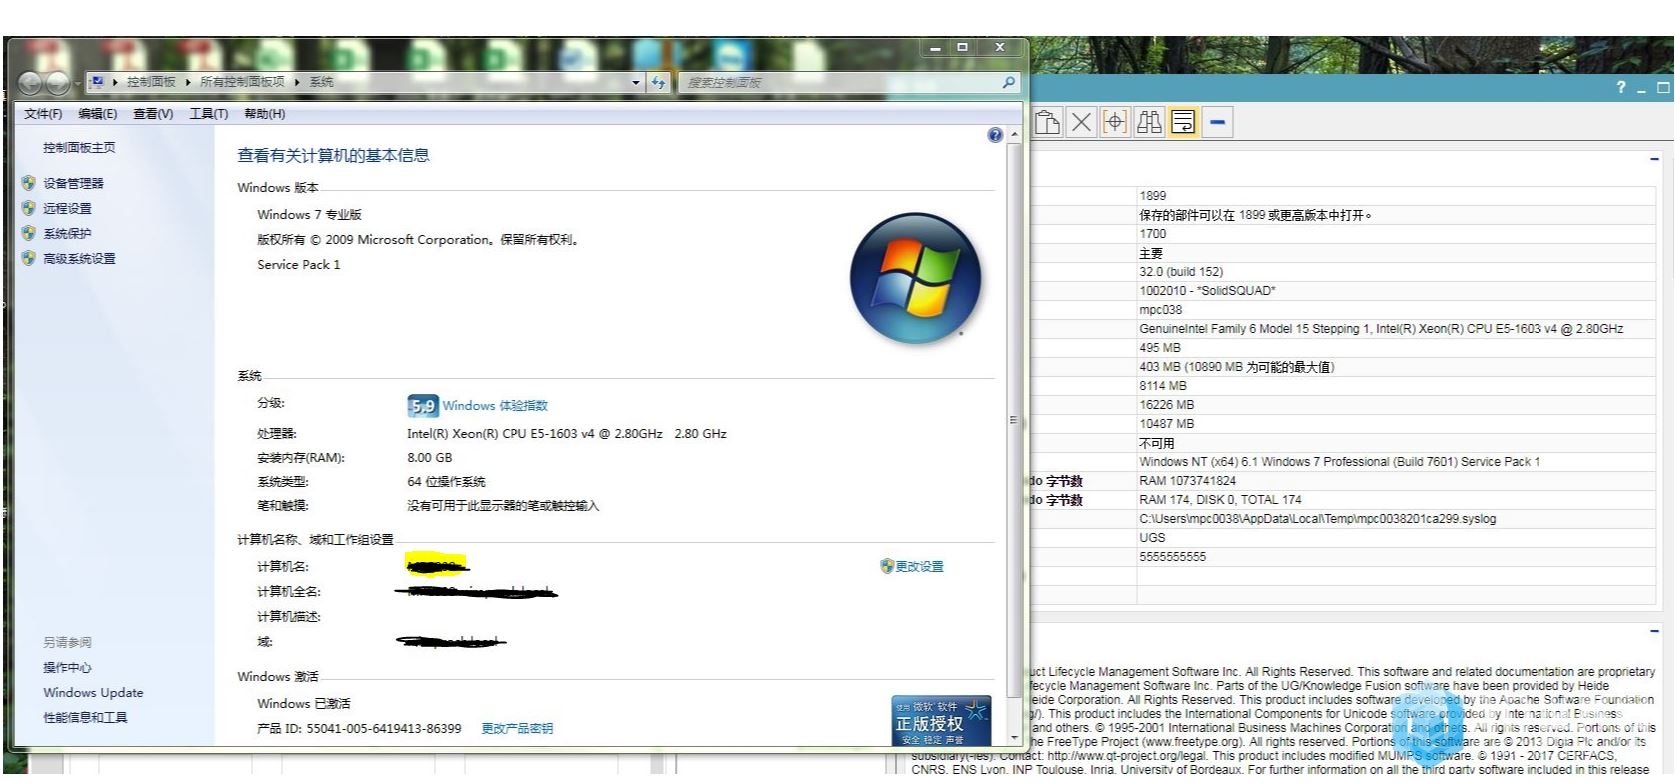1675x783 pixels.
Task: Click processor text Intel Xeon E5-1603
Action: (567, 434)
